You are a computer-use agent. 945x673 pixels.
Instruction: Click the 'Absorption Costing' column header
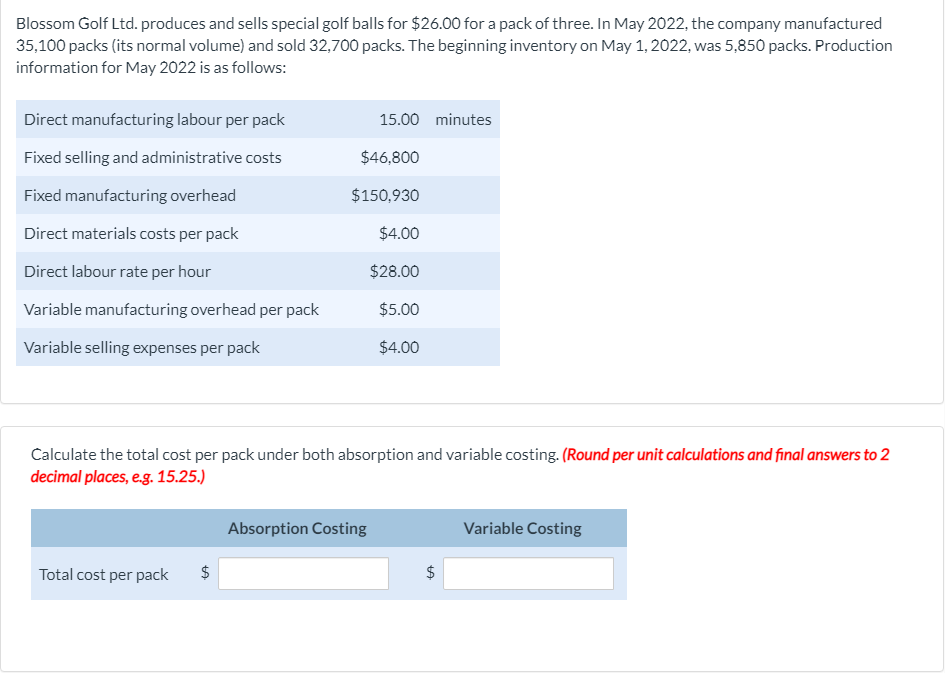[x=297, y=528]
